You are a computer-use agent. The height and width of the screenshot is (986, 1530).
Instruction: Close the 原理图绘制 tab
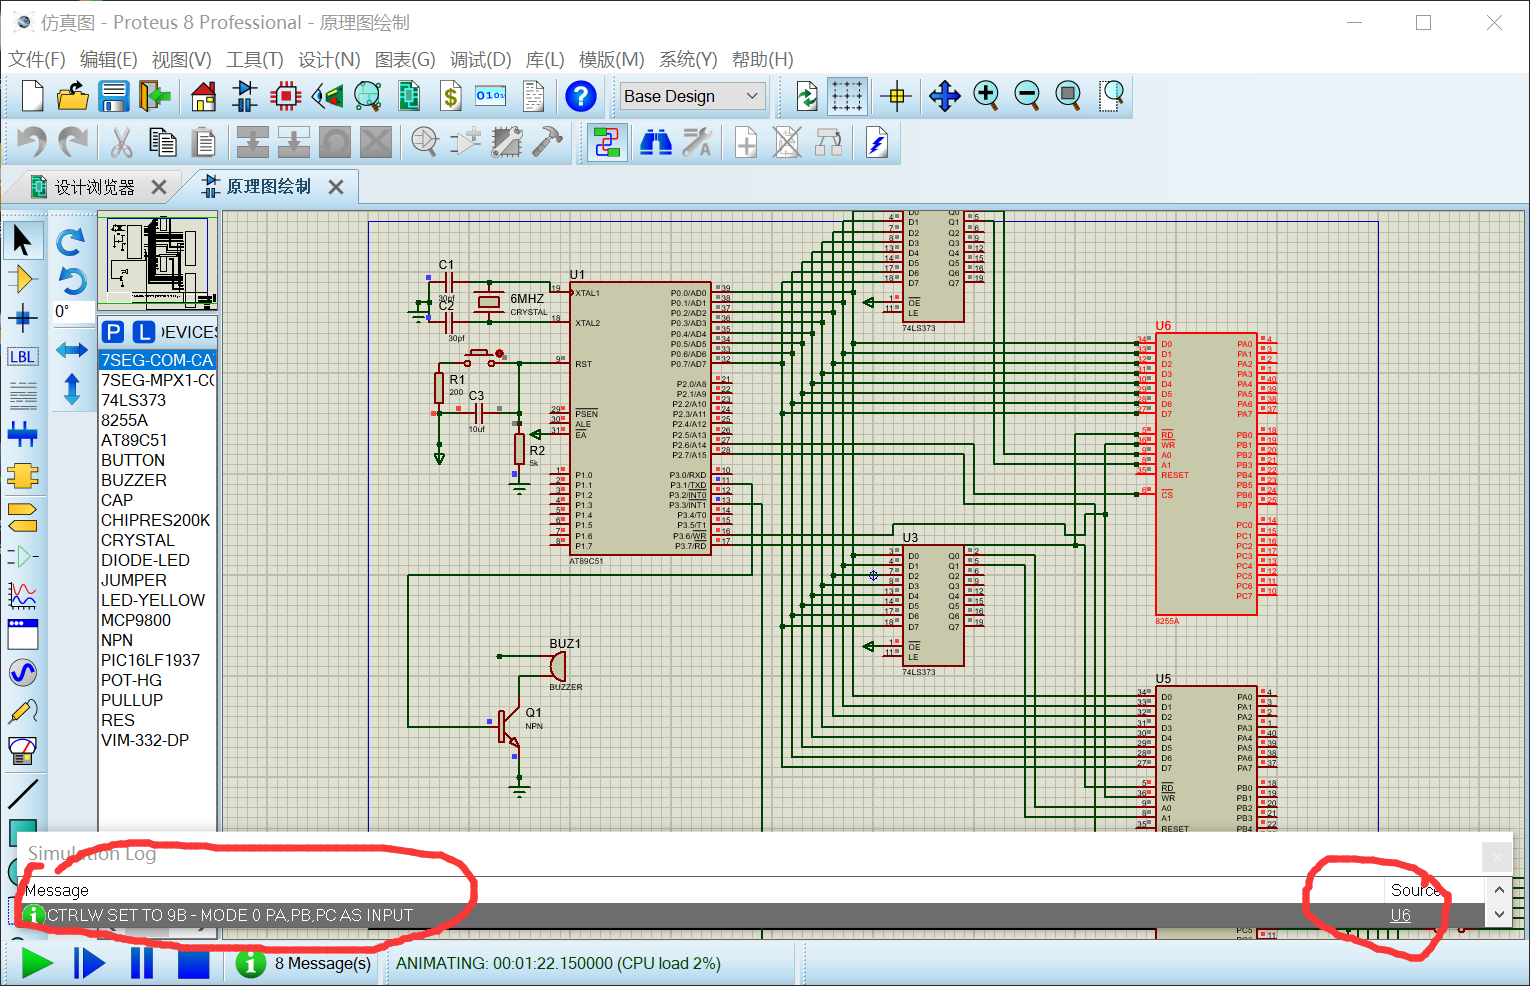tap(336, 187)
